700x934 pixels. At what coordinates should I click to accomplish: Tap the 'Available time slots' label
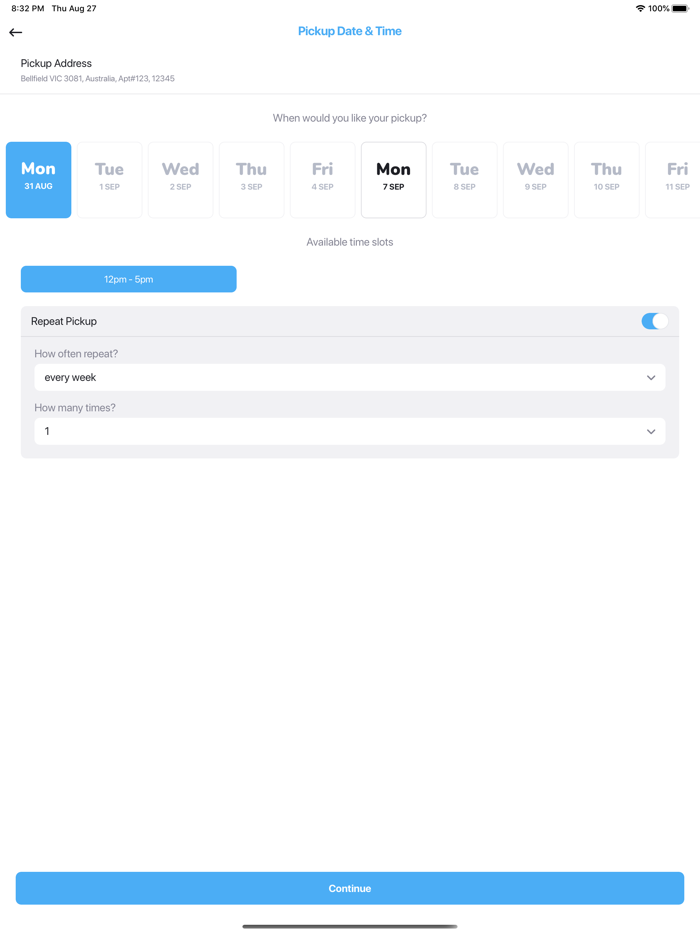(x=350, y=242)
